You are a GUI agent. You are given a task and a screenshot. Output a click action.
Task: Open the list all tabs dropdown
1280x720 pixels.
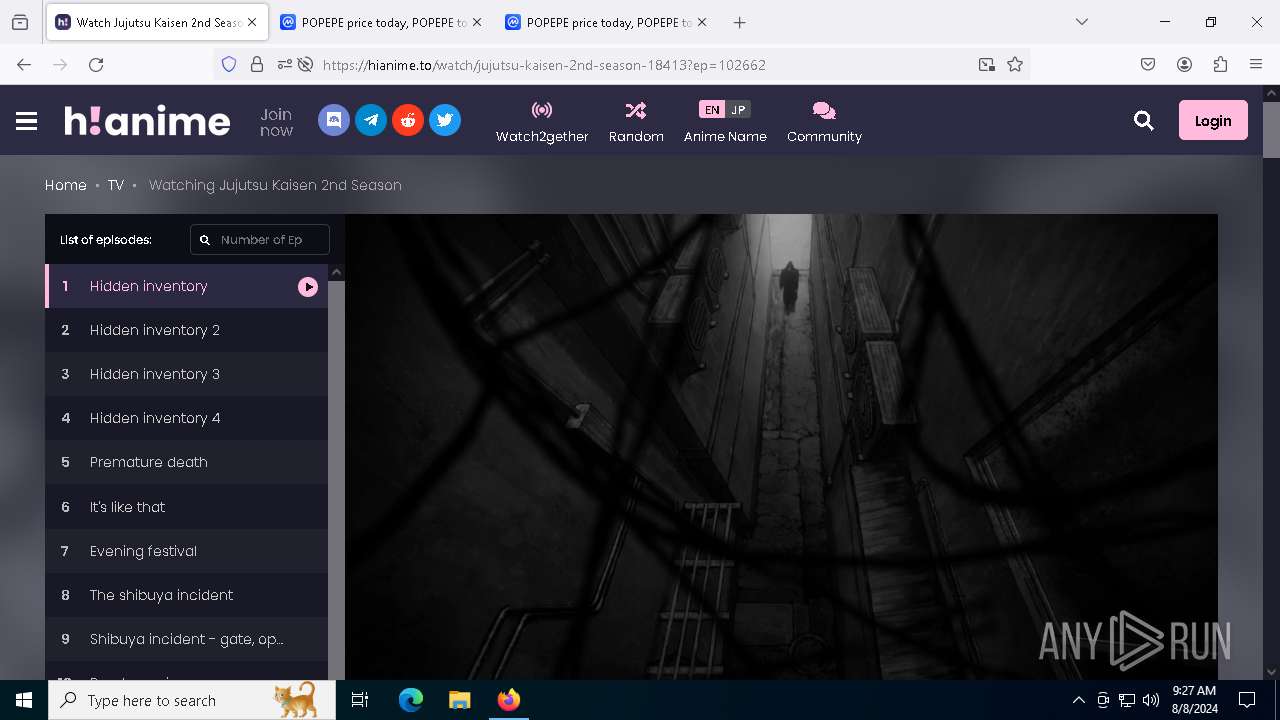coord(1082,22)
